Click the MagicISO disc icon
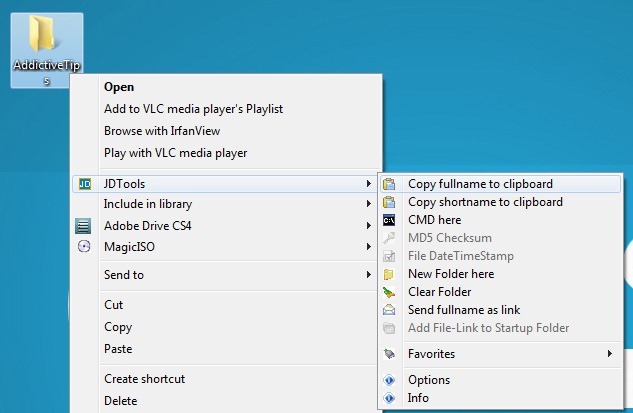 pyautogui.click(x=84, y=246)
